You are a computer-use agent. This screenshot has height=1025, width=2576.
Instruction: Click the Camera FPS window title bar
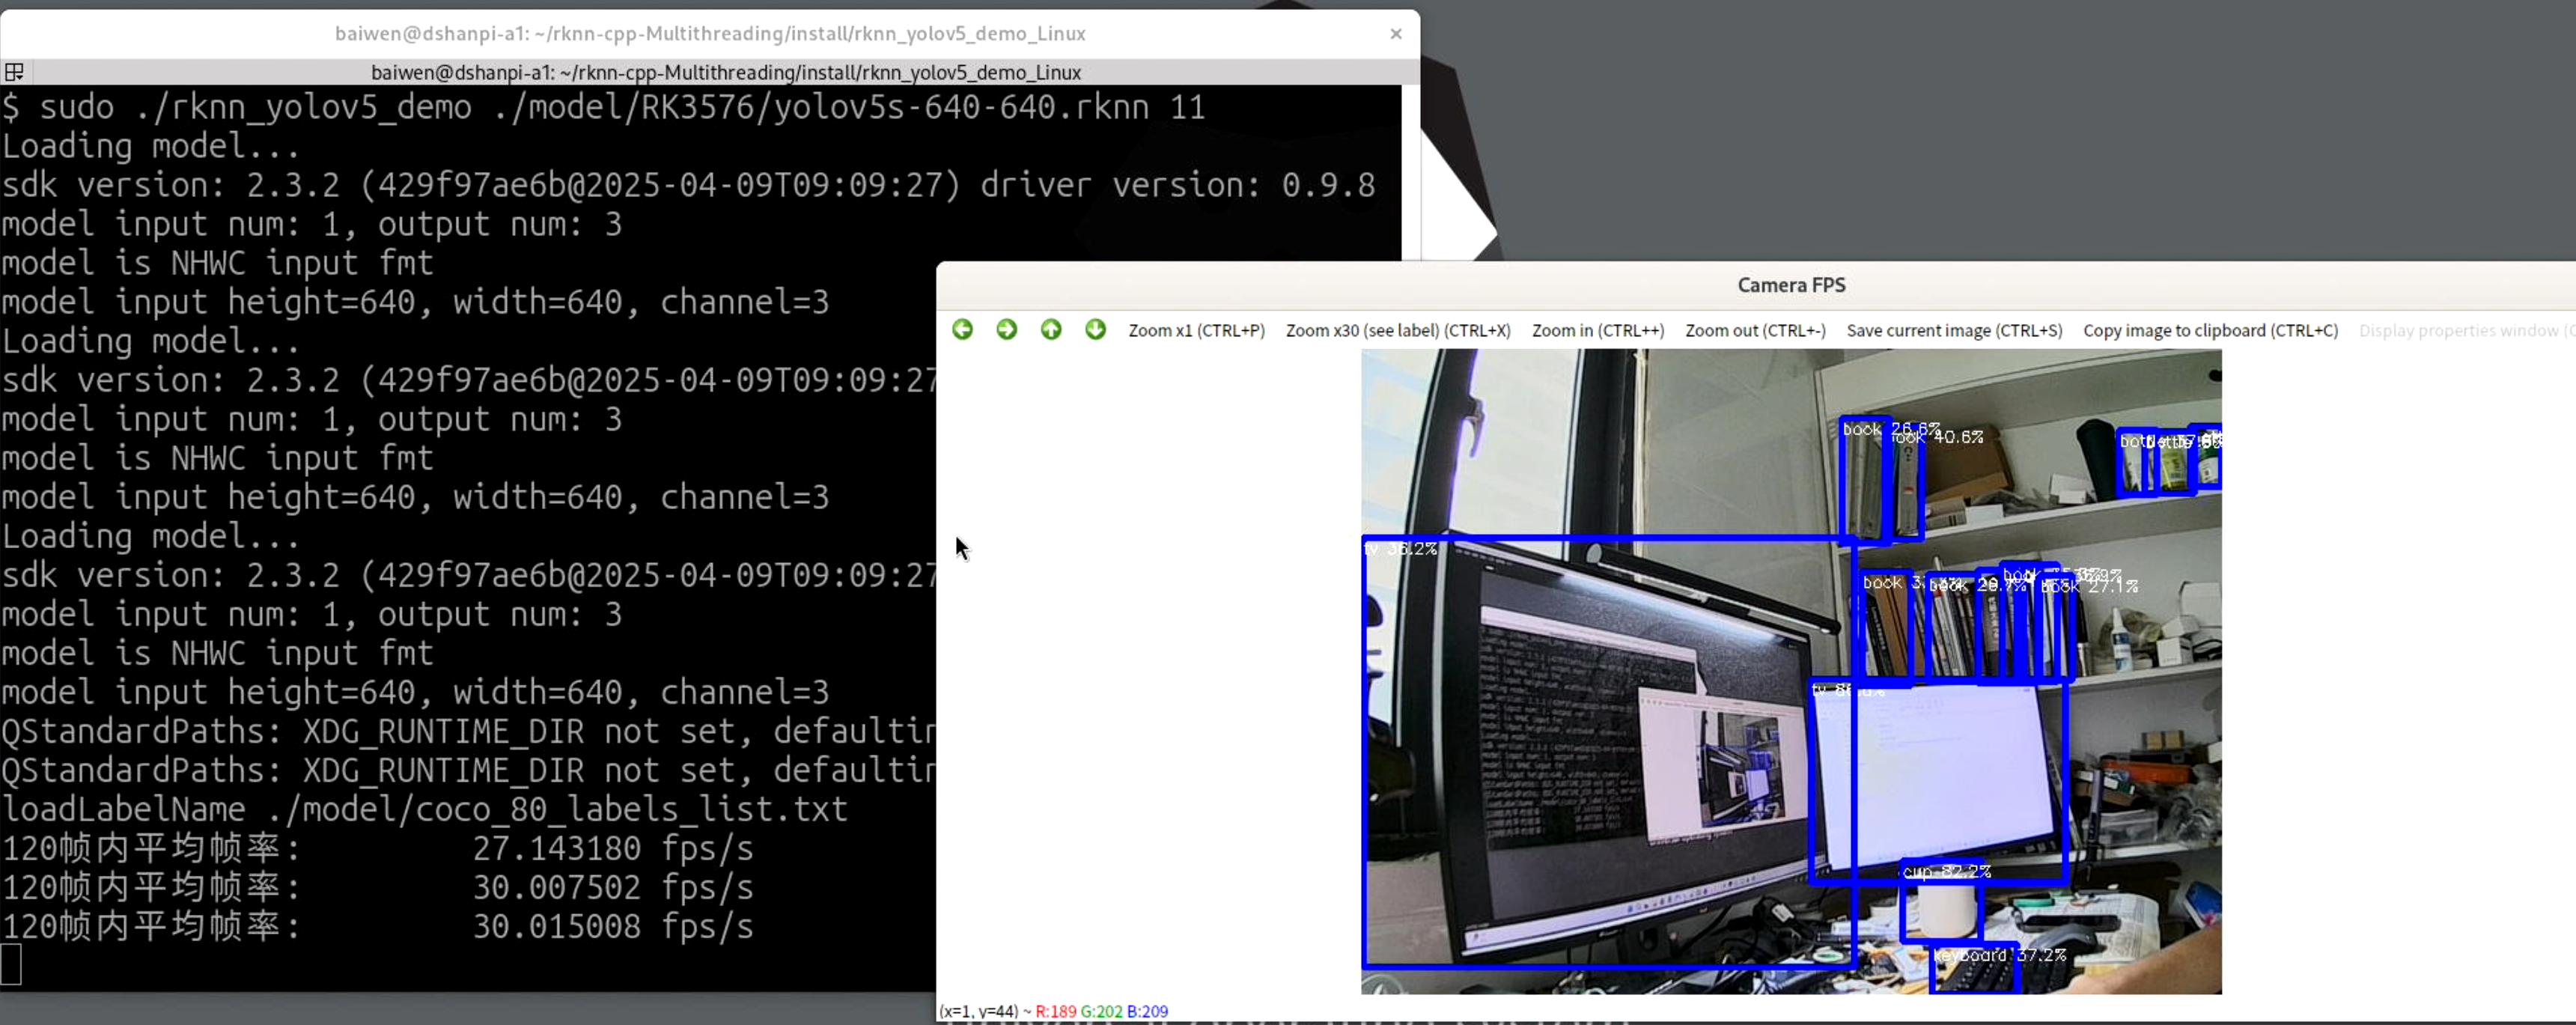[x=1790, y=285]
